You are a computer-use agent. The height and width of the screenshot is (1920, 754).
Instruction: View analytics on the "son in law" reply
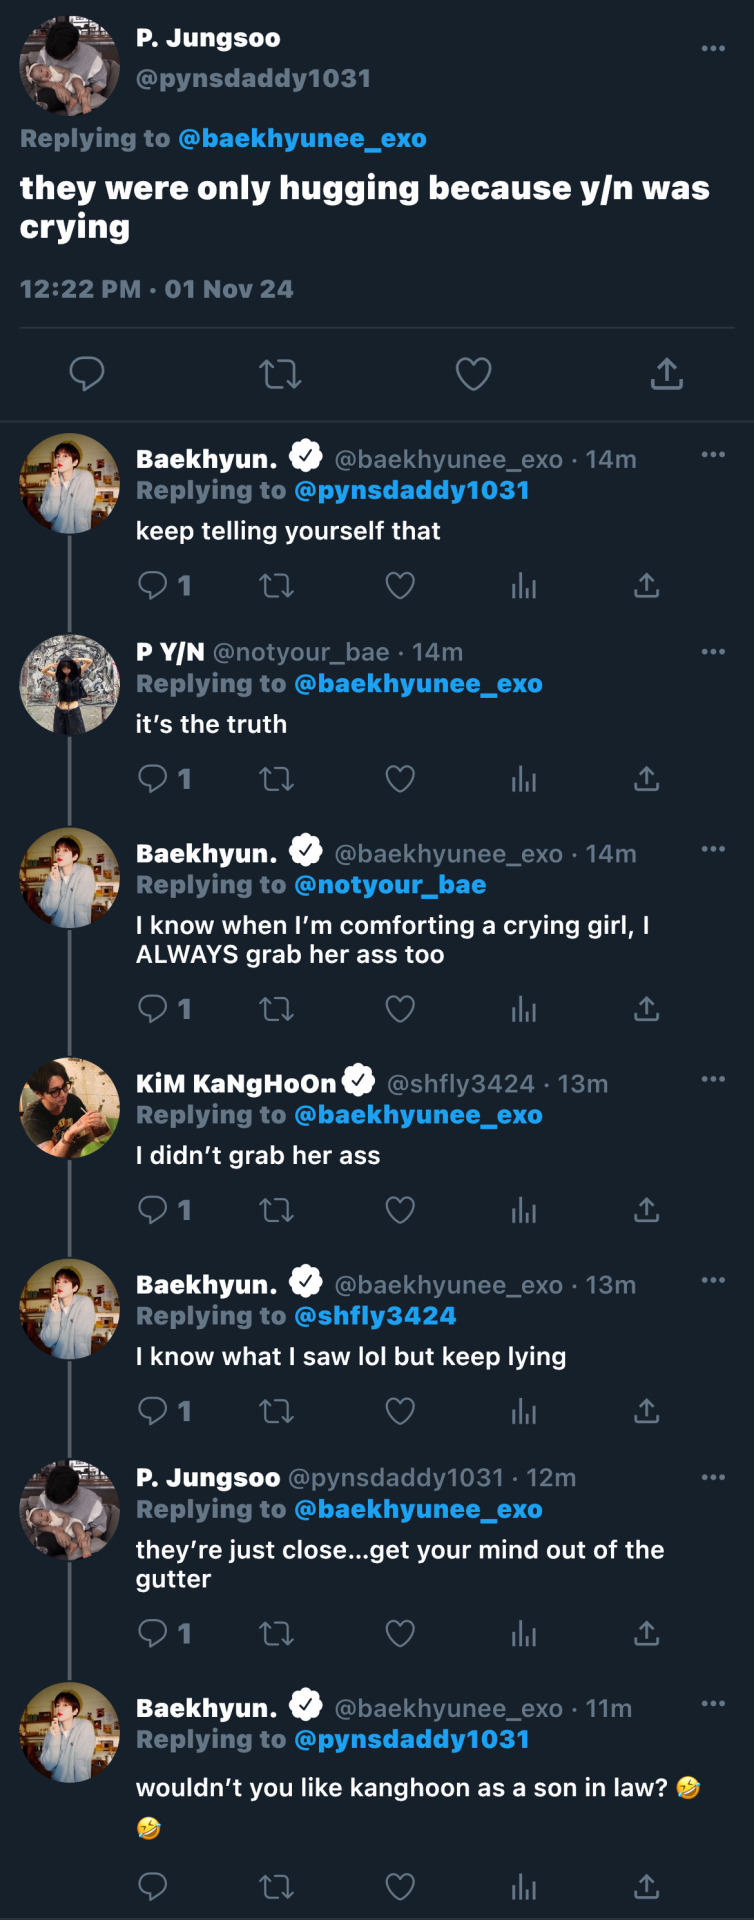point(524,1887)
